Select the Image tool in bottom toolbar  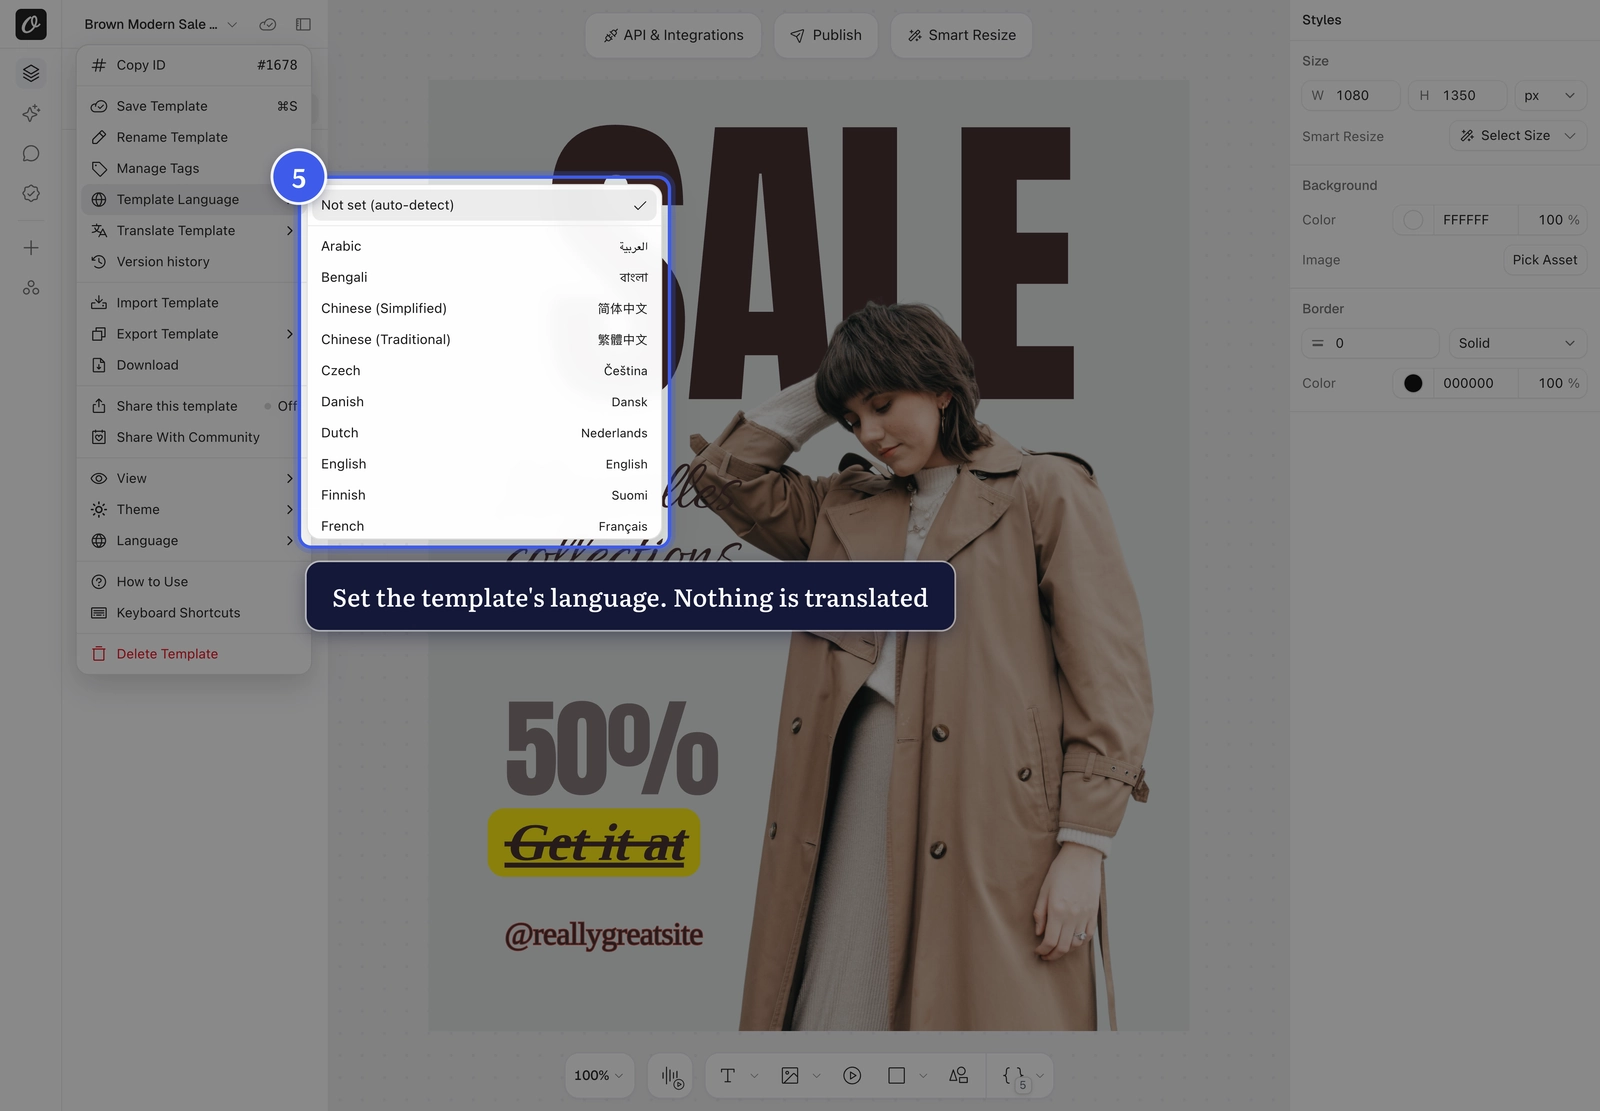(790, 1076)
